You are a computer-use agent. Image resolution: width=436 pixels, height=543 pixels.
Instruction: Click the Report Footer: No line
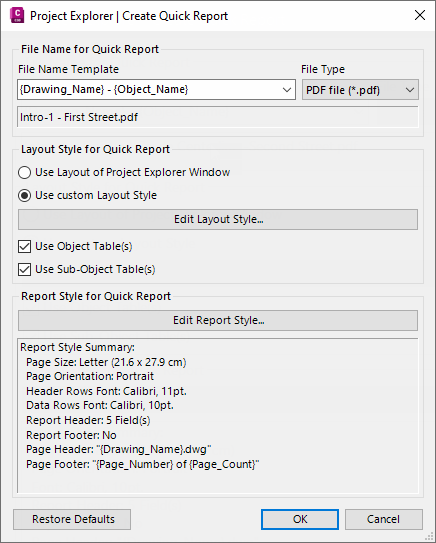71,435
